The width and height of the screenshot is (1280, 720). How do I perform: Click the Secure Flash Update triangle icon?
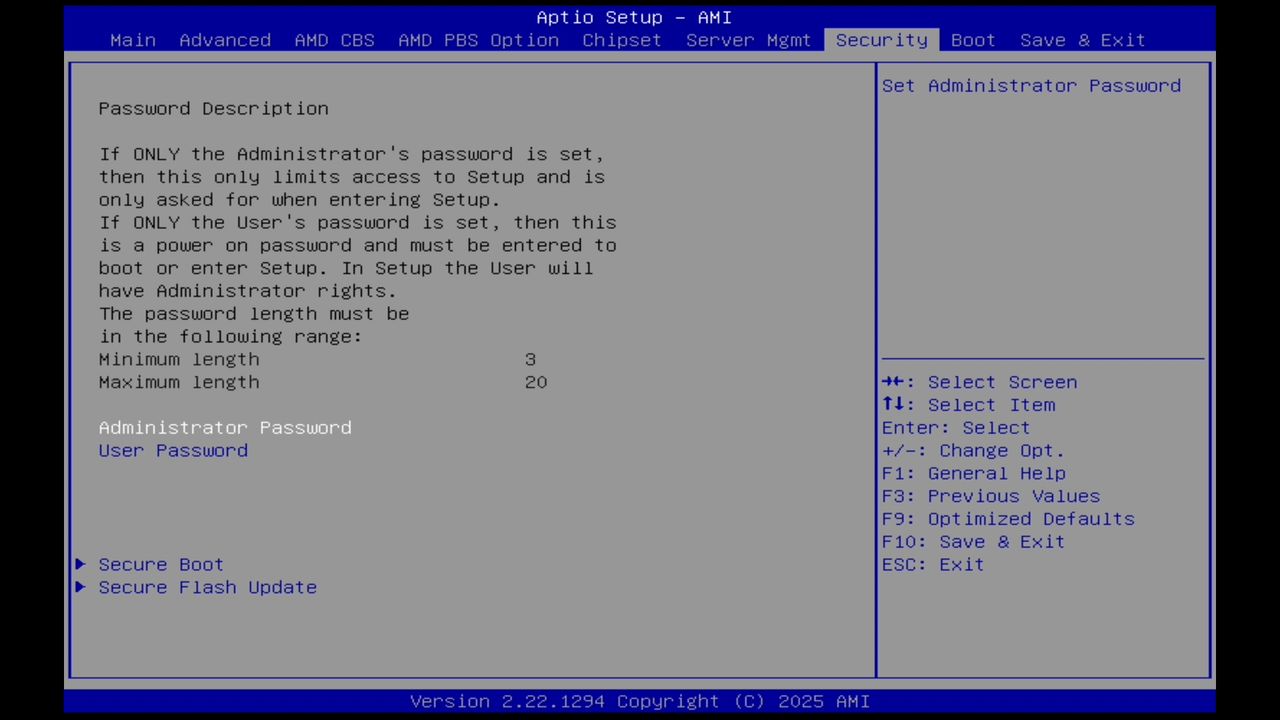[80, 587]
